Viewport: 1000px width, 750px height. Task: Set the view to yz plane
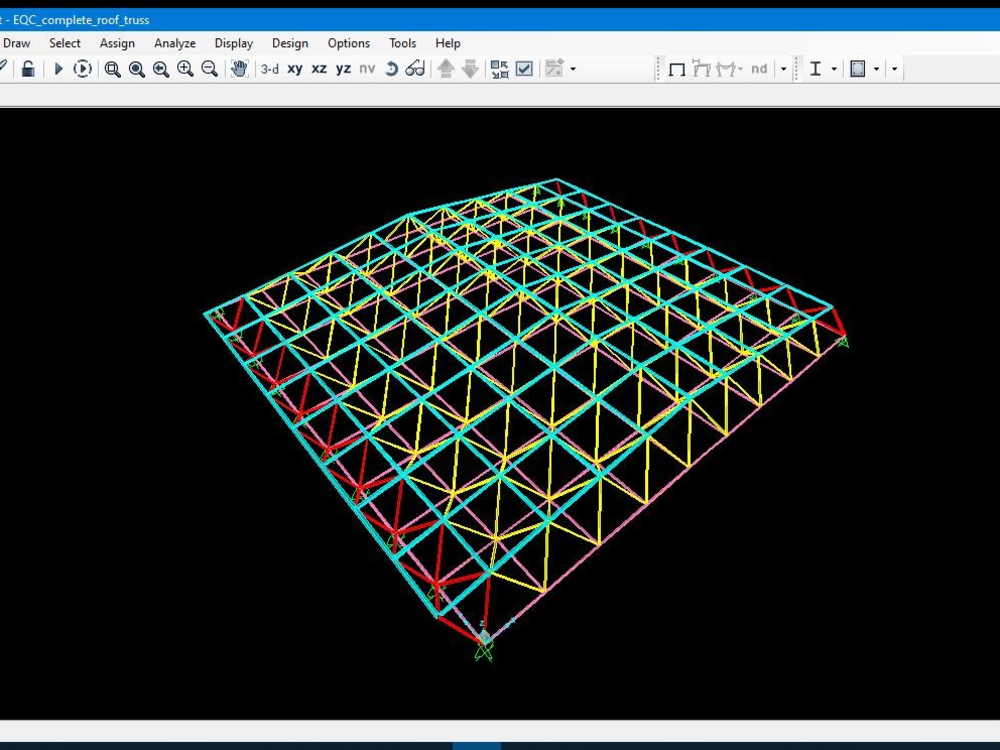click(x=343, y=69)
